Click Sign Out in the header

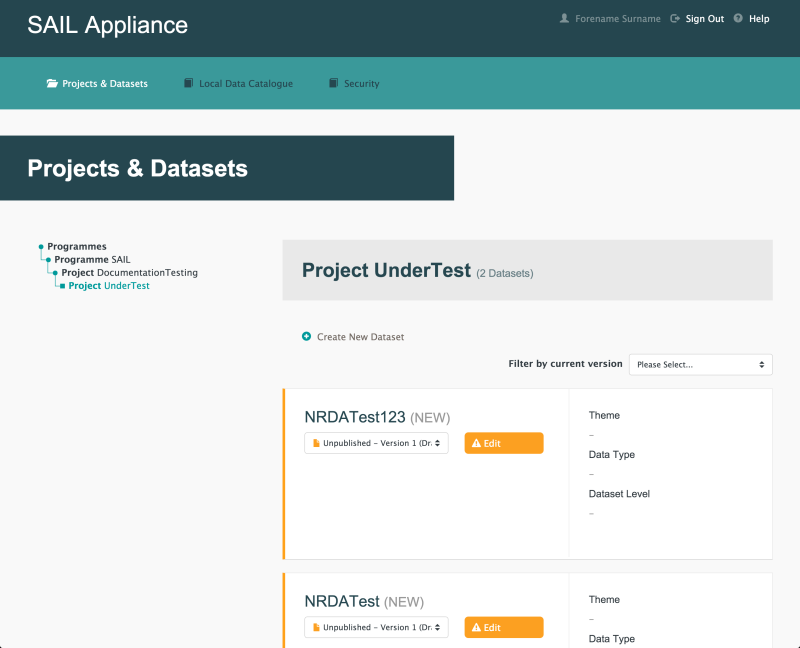tap(703, 18)
